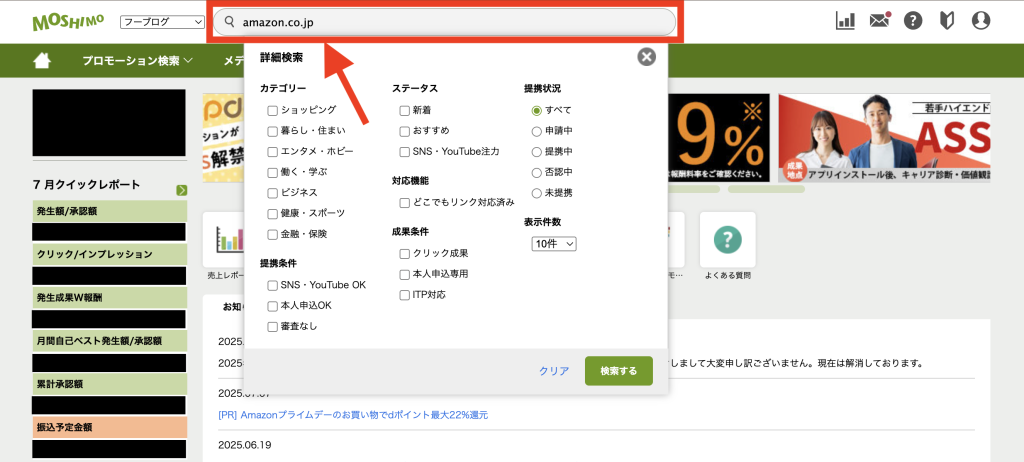Select the 提携中 radio button
Image resolution: width=1024 pixels, height=462 pixels.
(x=537, y=151)
